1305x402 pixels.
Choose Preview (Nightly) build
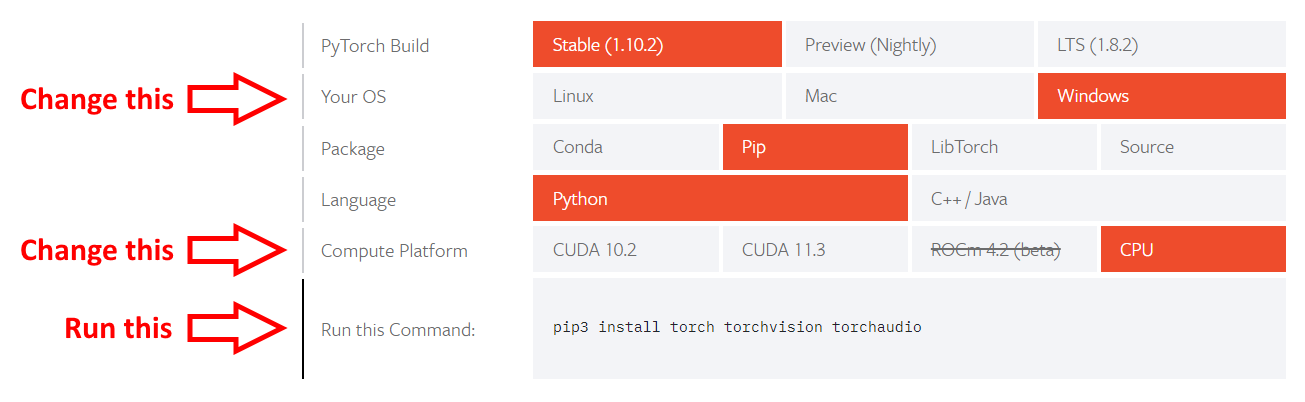pos(909,45)
